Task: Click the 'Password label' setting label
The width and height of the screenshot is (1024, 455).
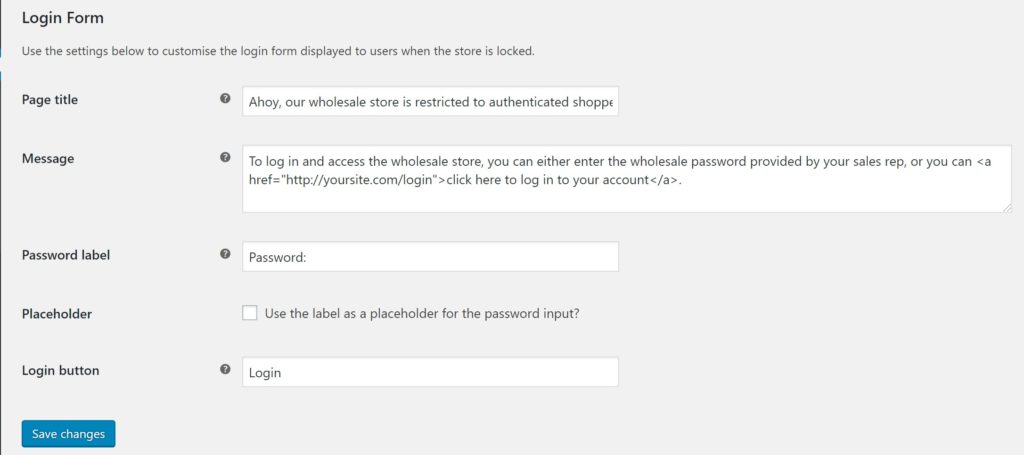Action: pyautogui.click(x=66, y=255)
